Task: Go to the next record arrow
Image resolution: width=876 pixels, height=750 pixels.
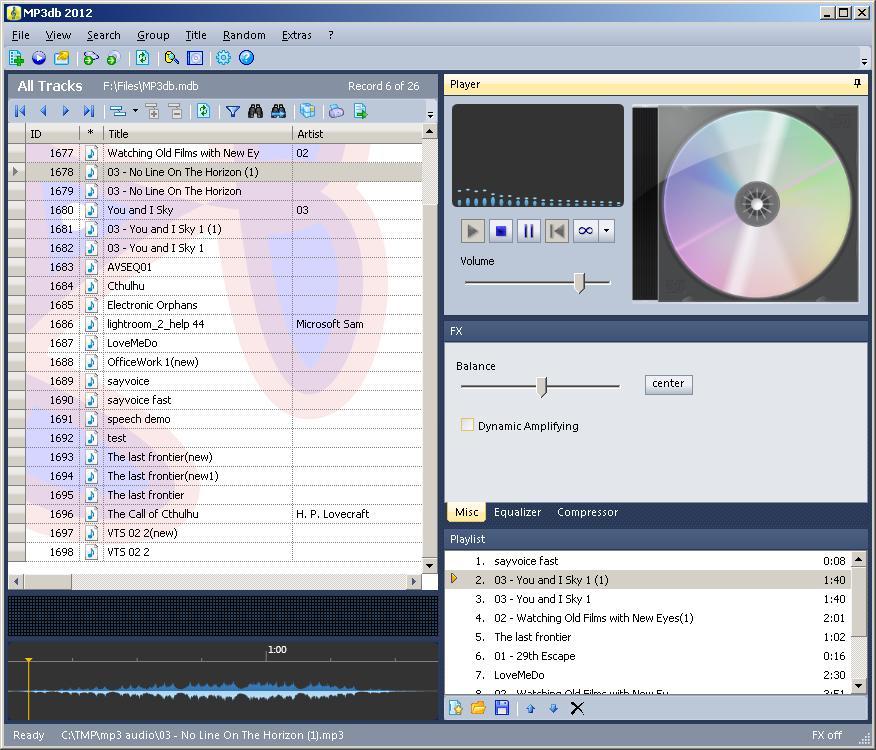Action: click(x=65, y=111)
